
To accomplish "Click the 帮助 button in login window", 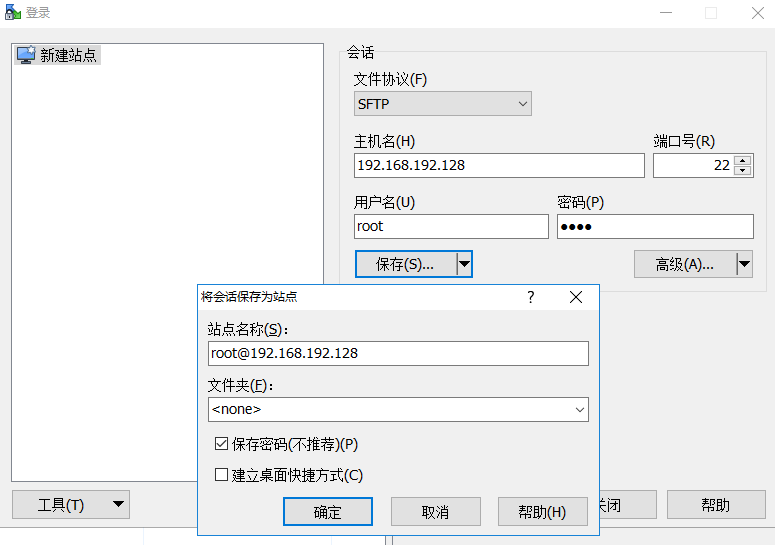I will click(x=716, y=504).
